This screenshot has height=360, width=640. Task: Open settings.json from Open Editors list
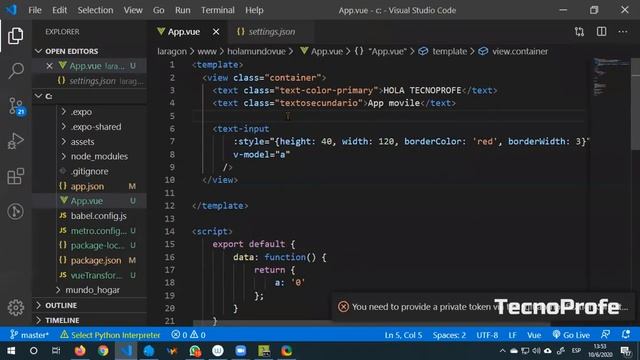[x=89, y=81]
